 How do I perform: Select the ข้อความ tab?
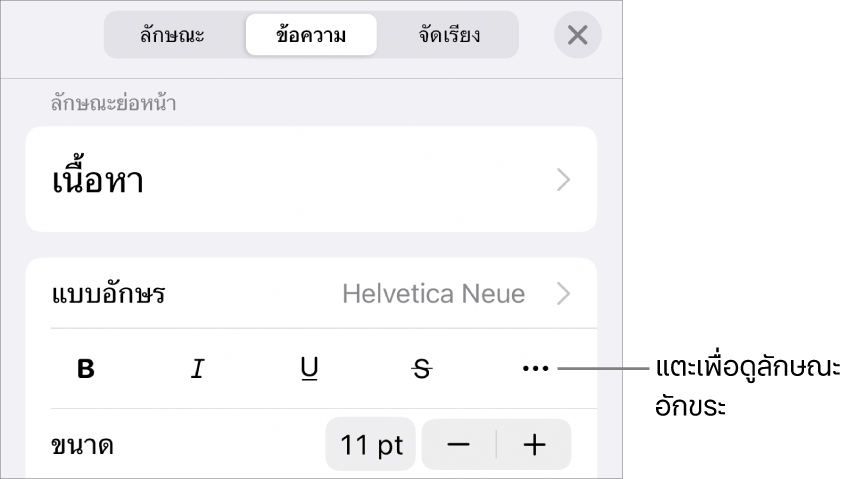pos(311,36)
